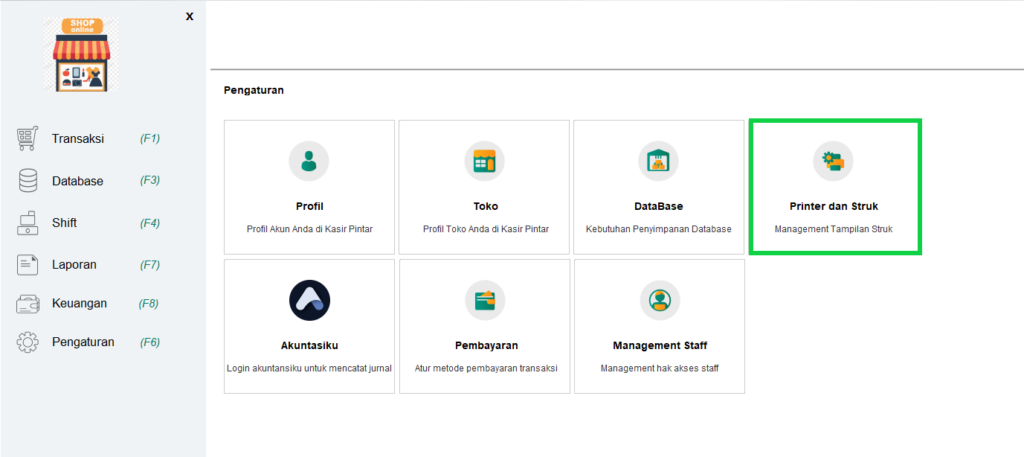This screenshot has height=457, width=1024.
Task: Click the Database cylinder icon in sidebar
Action: point(28,181)
